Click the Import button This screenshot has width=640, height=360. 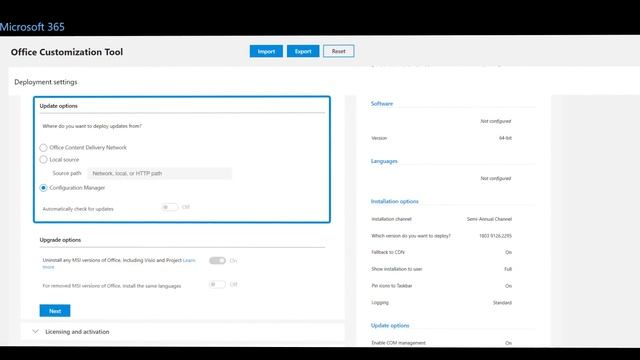tap(266, 51)
